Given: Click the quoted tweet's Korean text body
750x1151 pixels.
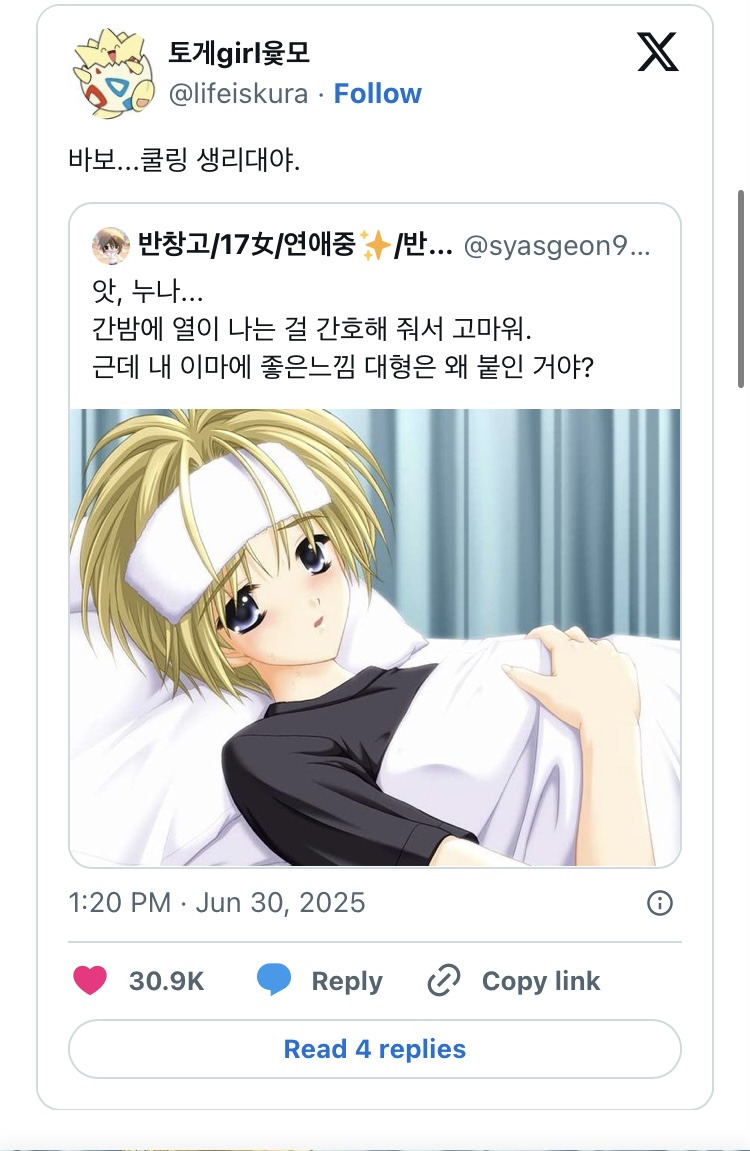Looking at the screenshot, I should click(x=343, y=328).
